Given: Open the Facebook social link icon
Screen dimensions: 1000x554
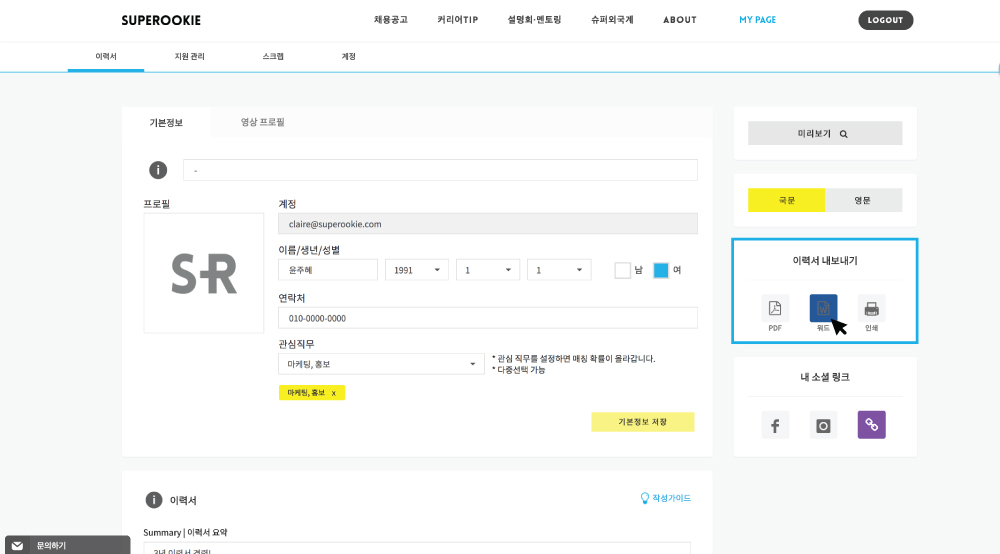Looking at the screenshot, I should [x=775, y=425].
